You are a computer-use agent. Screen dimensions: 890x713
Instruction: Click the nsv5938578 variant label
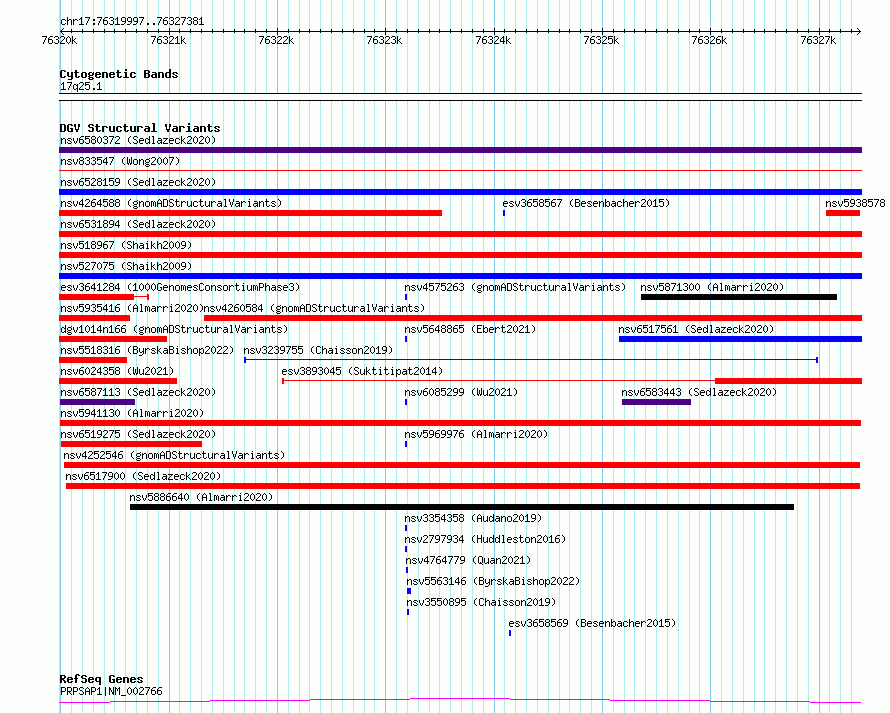[x=855, y=203]
